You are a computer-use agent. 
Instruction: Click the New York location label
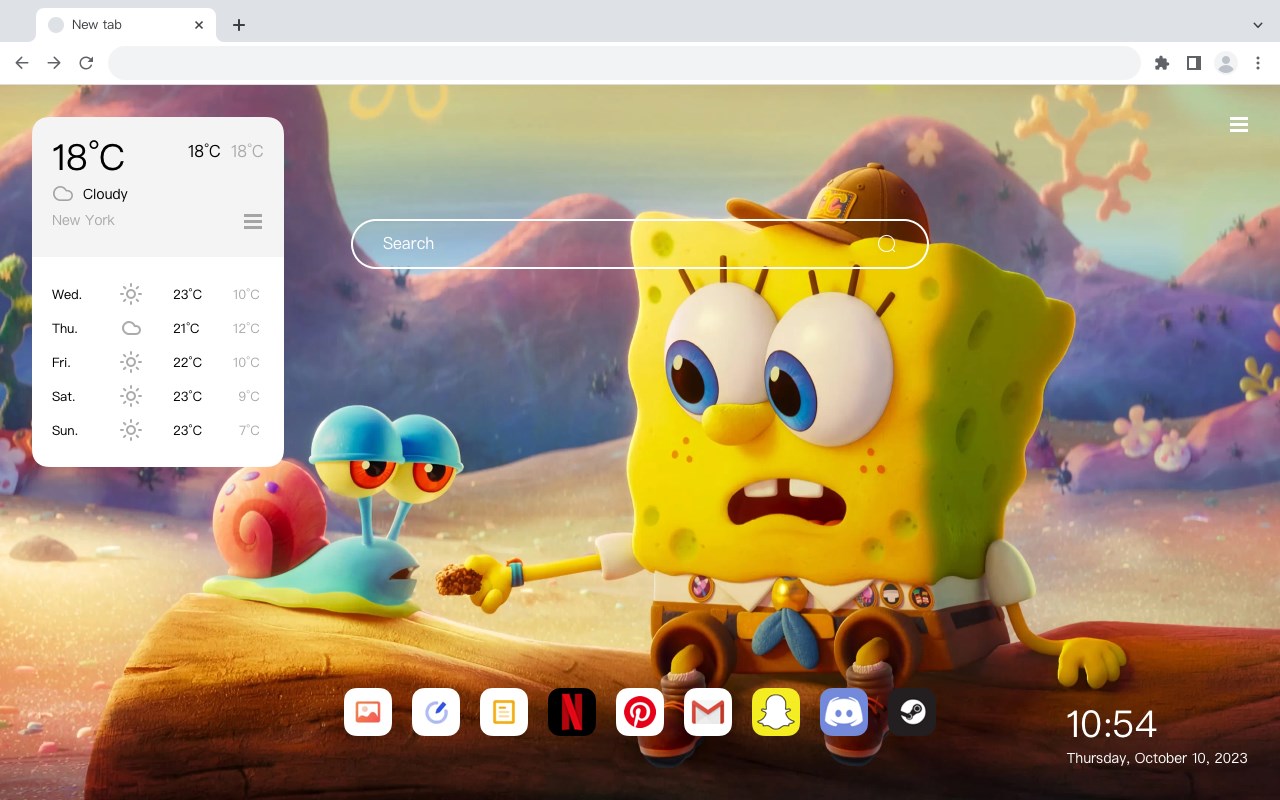click(x=83, y=220)
